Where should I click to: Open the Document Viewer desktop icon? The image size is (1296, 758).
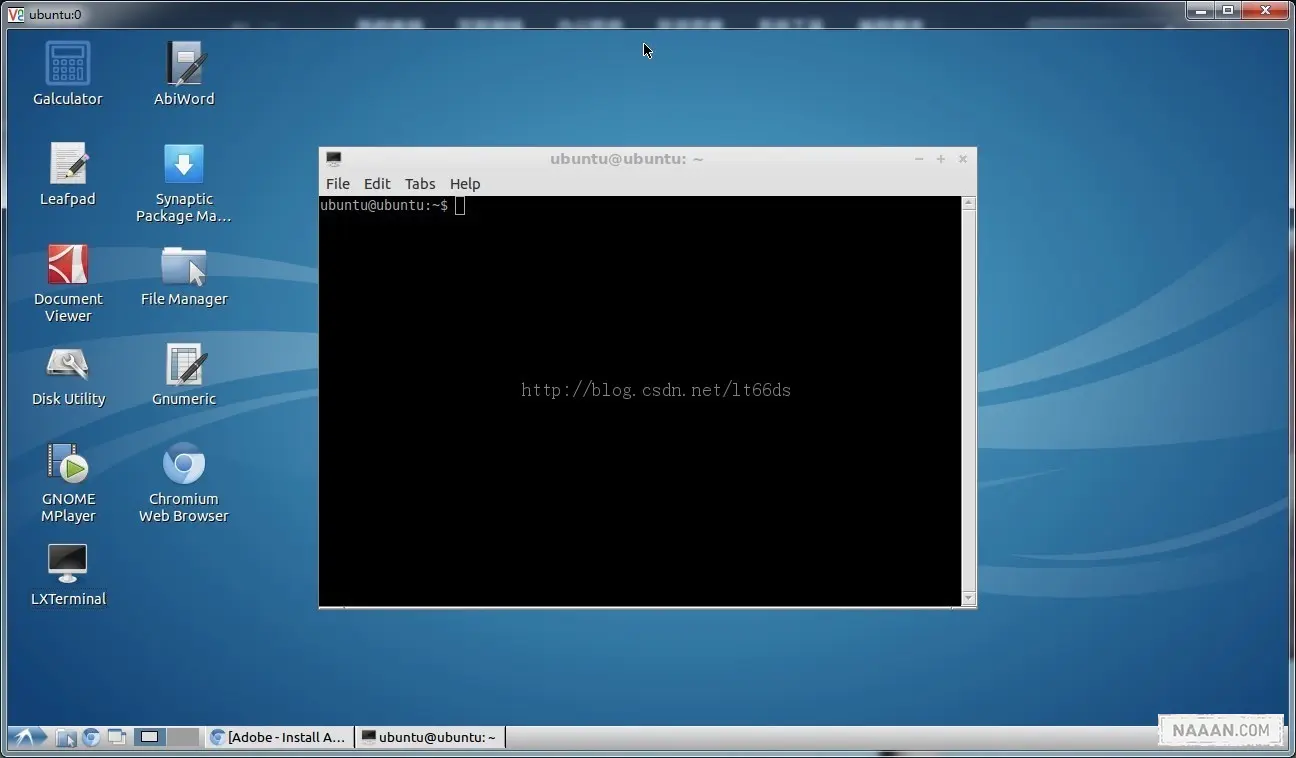click(68, 265)
